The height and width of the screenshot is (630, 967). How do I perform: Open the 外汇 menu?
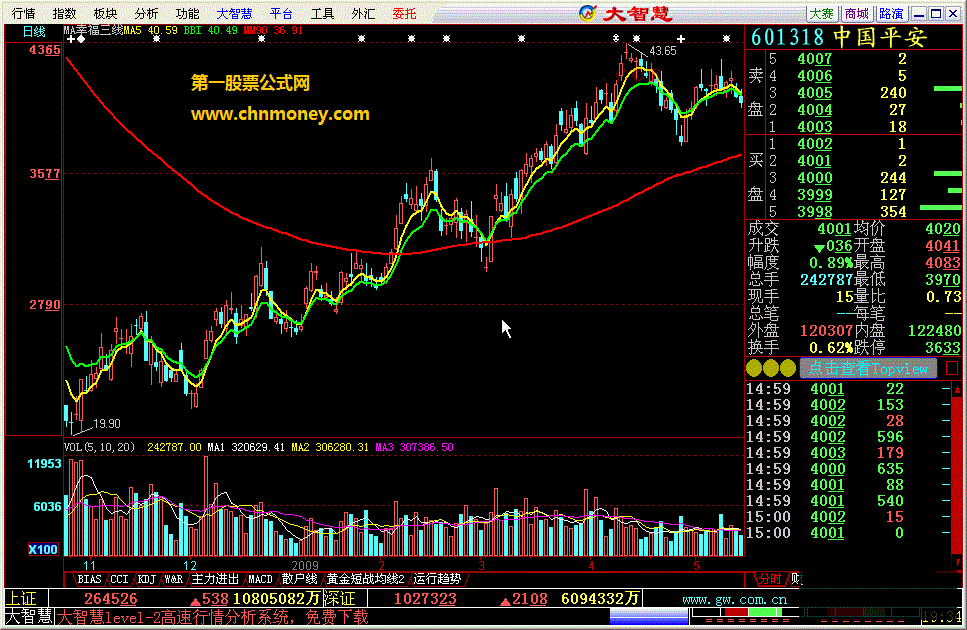coord(363,13)
